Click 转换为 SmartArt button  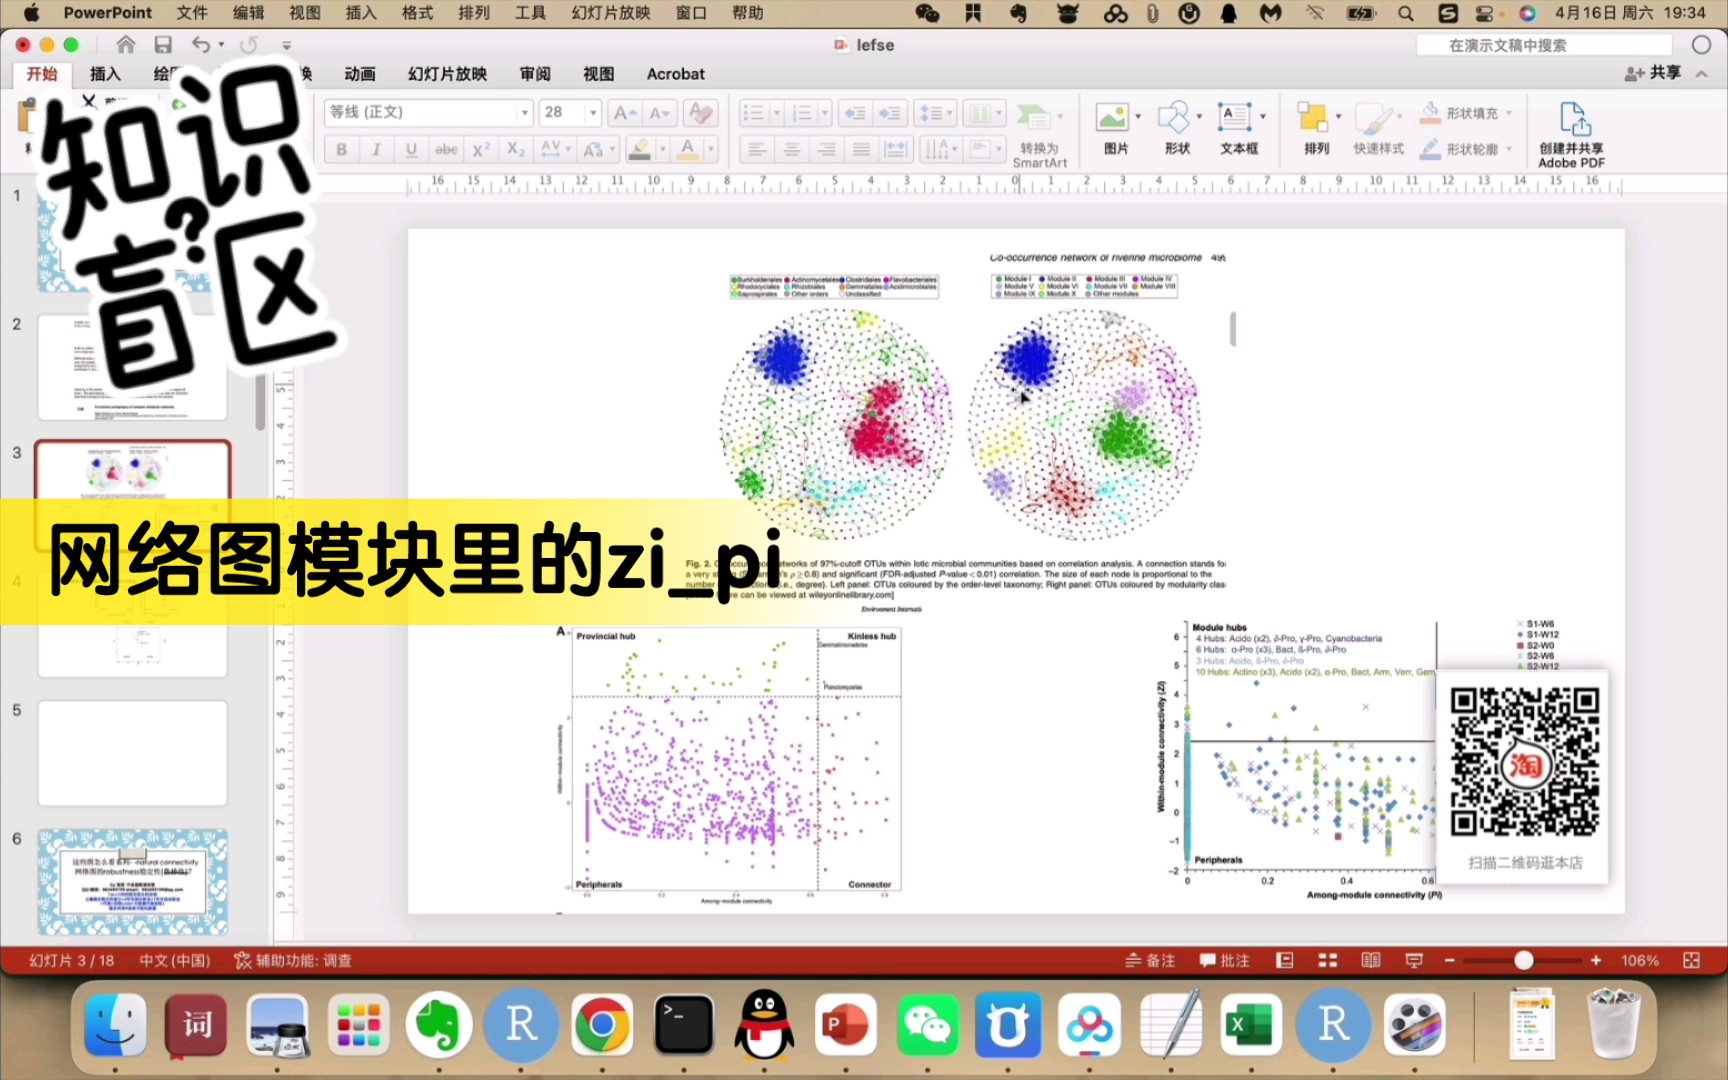click(x=1039, y=134)
